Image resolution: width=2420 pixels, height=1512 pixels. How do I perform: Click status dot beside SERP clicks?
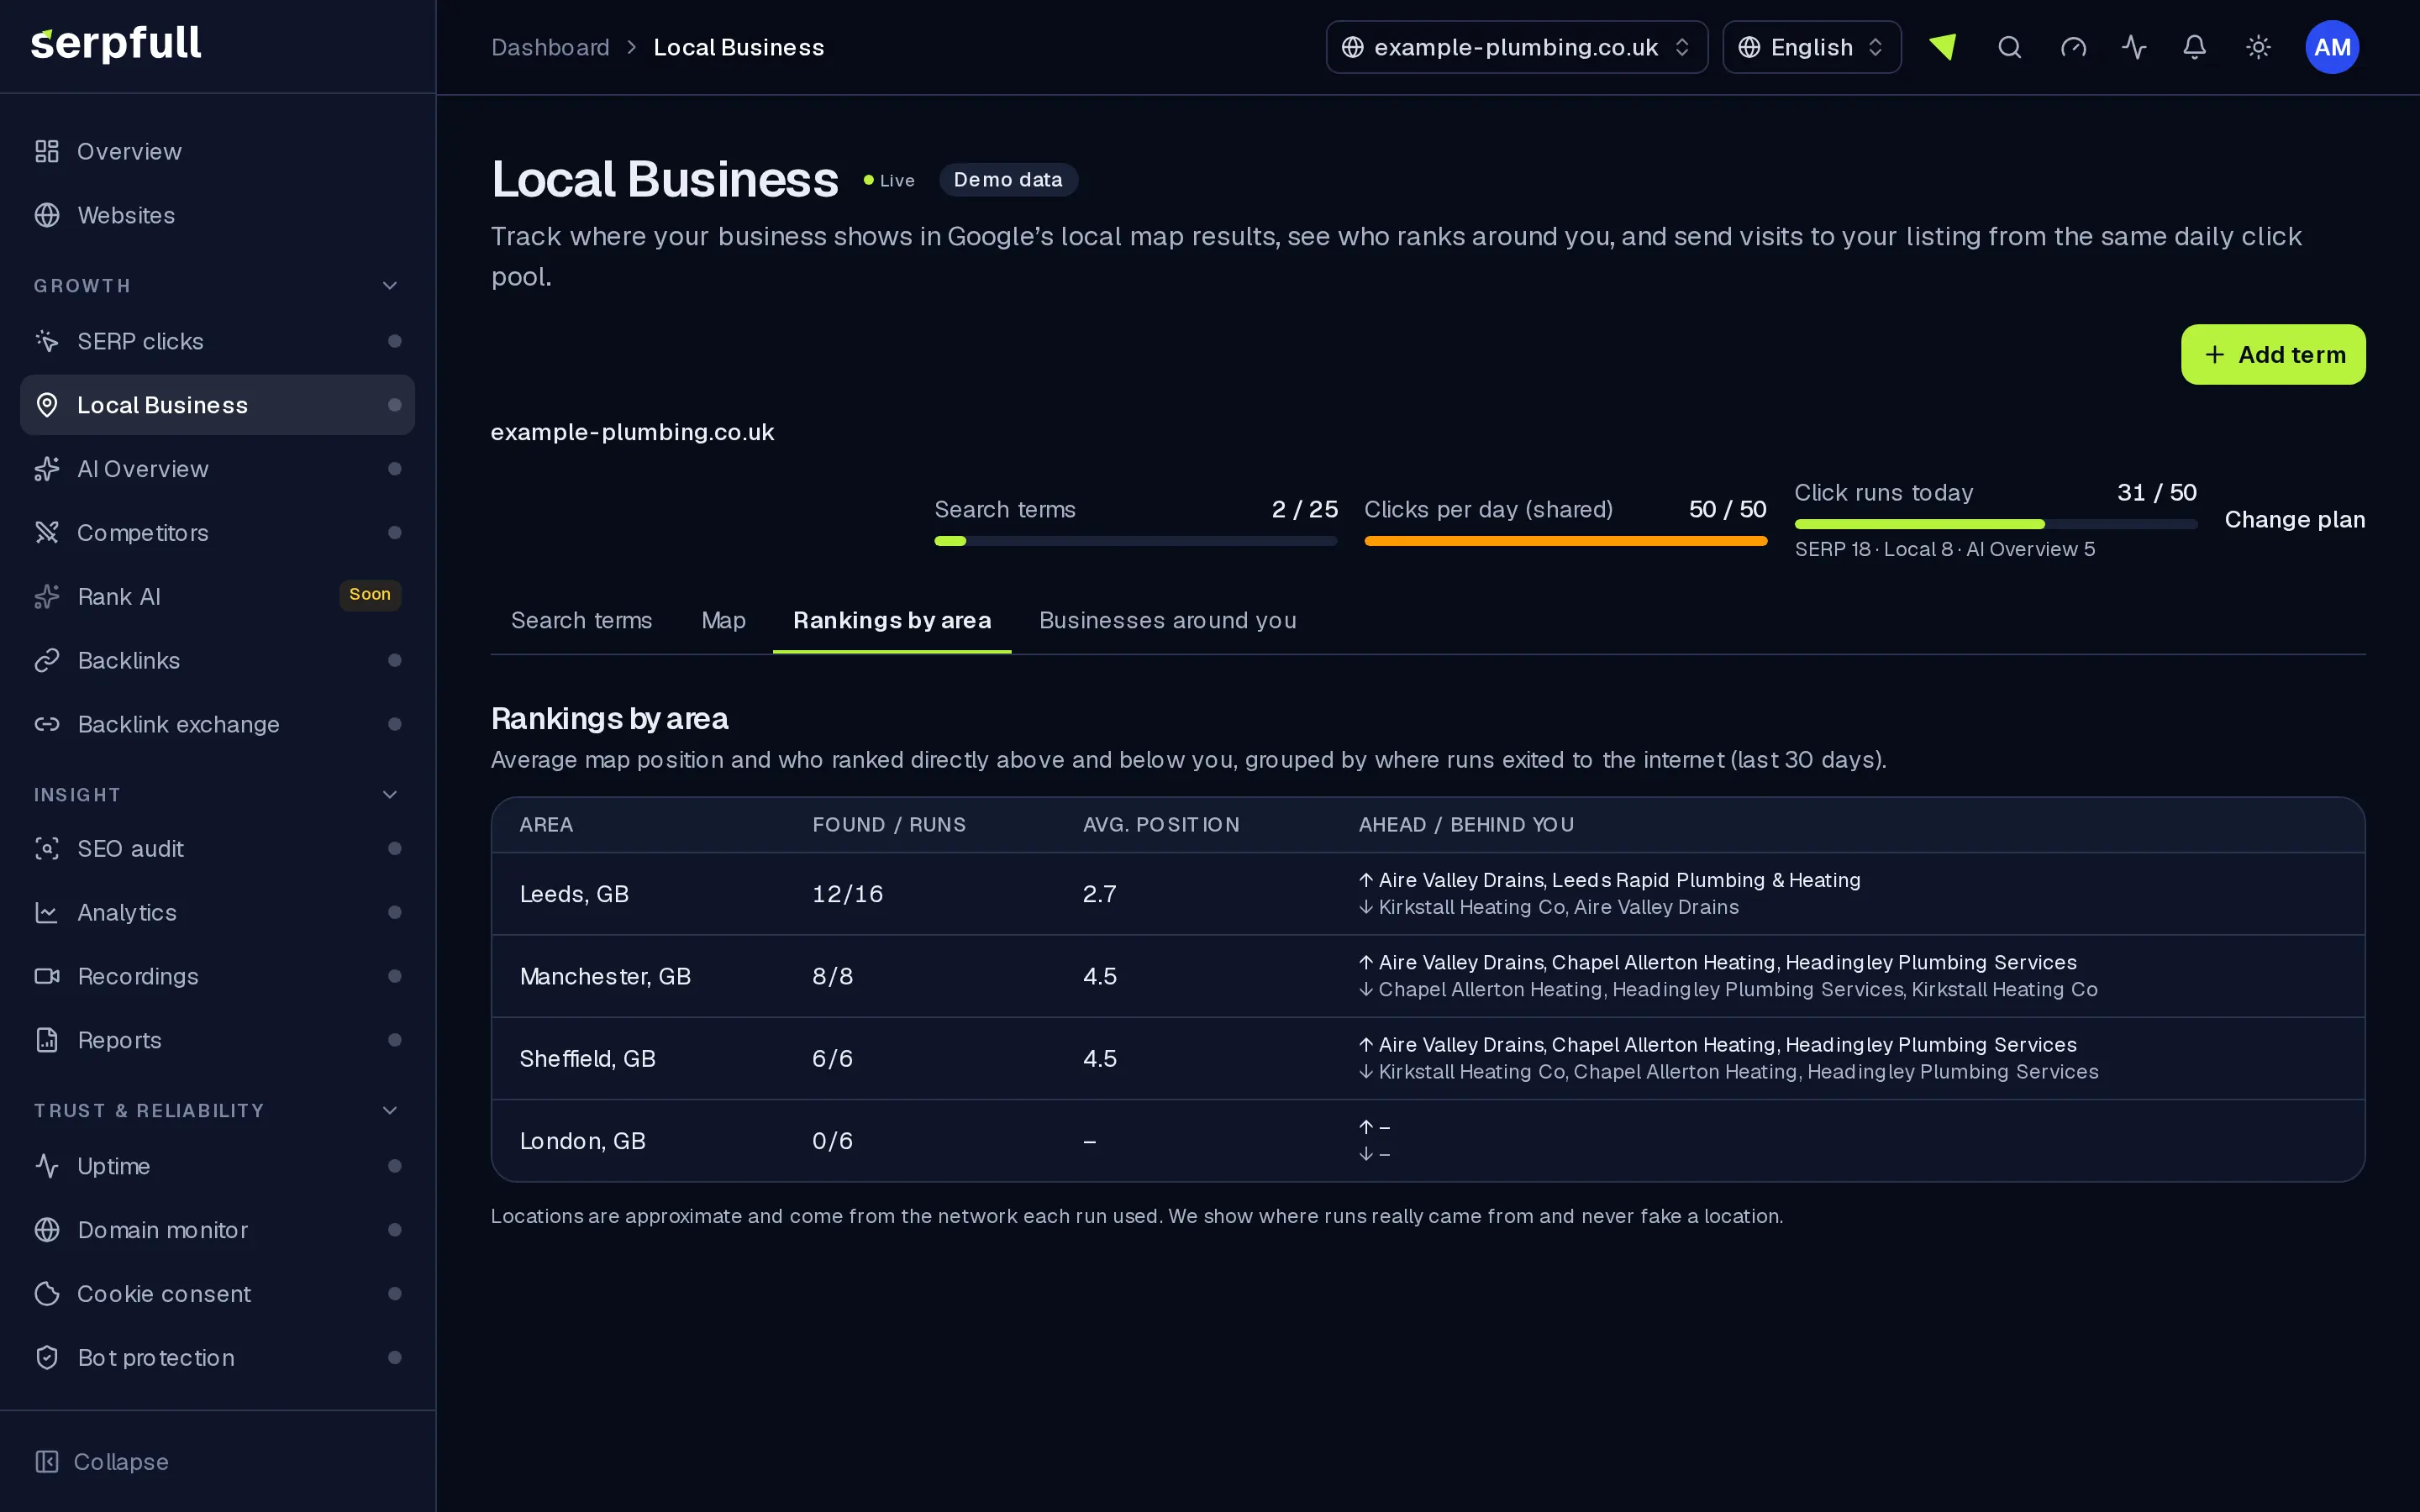395,341
